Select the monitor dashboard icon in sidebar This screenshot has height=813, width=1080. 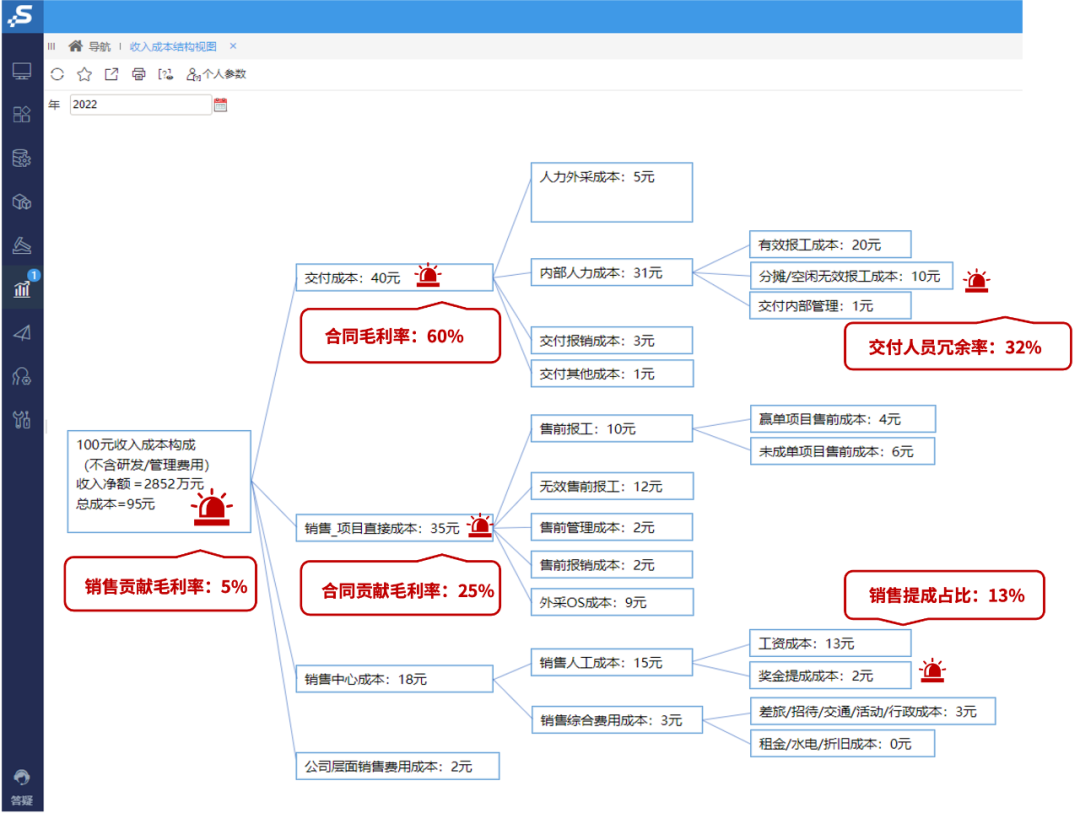coord(21,71)
